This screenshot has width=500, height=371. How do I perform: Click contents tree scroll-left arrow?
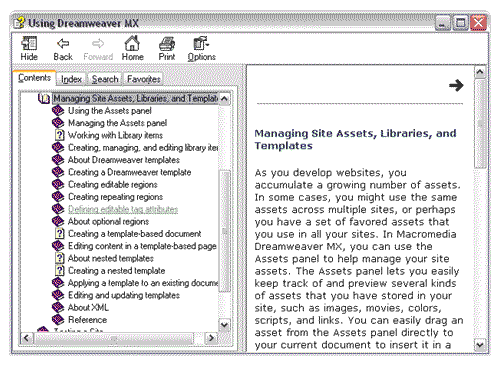click(27, 338)
